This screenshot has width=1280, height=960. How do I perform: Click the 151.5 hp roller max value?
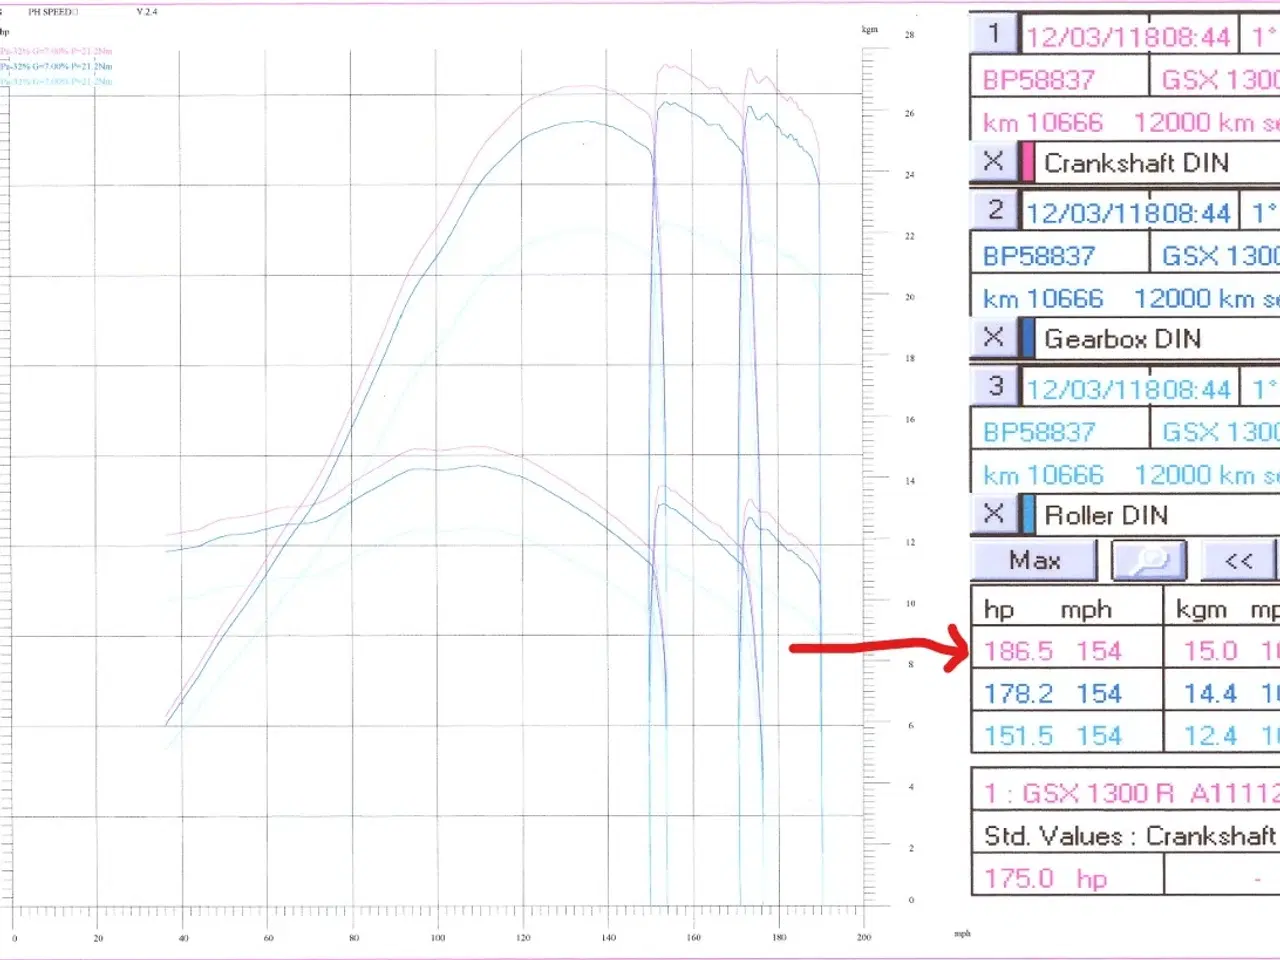(1018, 736)
